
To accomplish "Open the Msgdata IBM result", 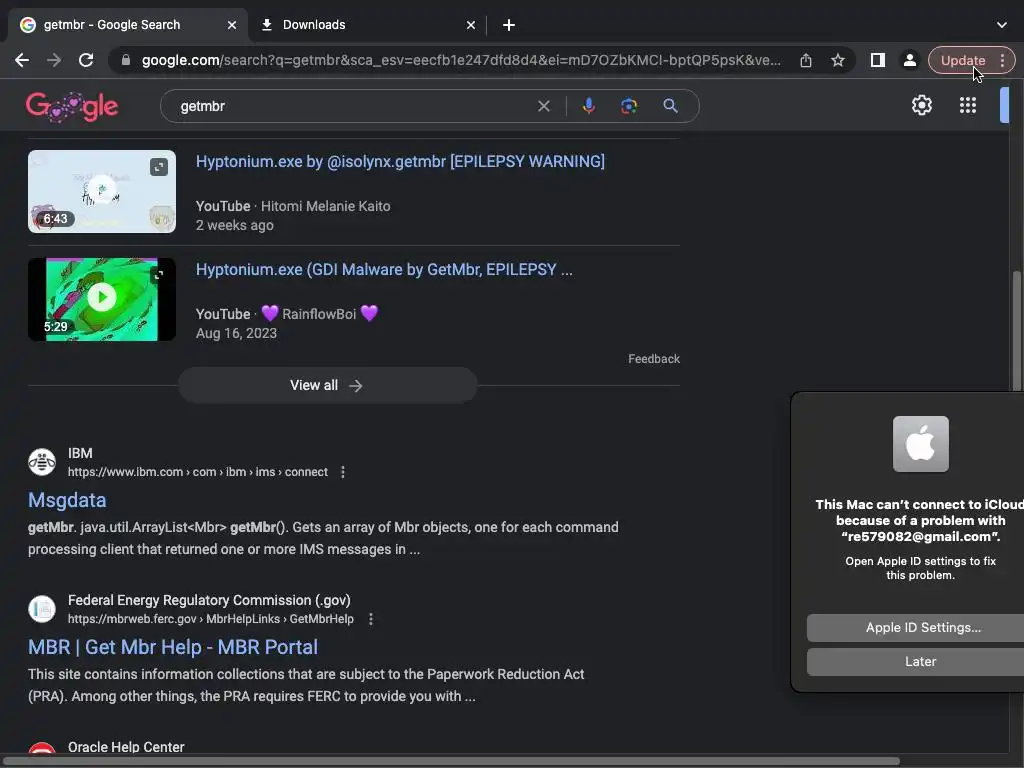I will point(67,500).
